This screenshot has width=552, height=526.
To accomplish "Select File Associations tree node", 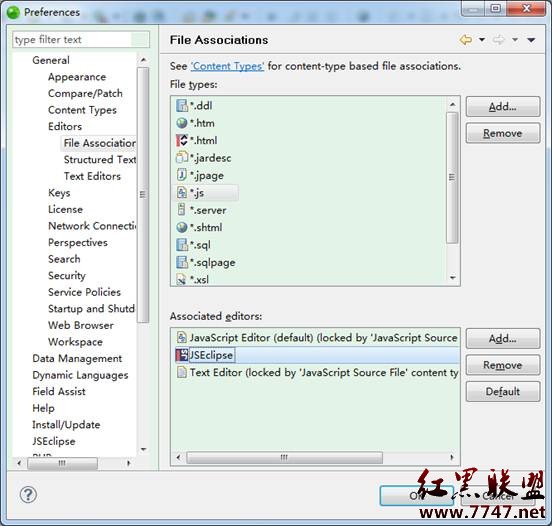I will pyautogui.click(x=100, y=143).
